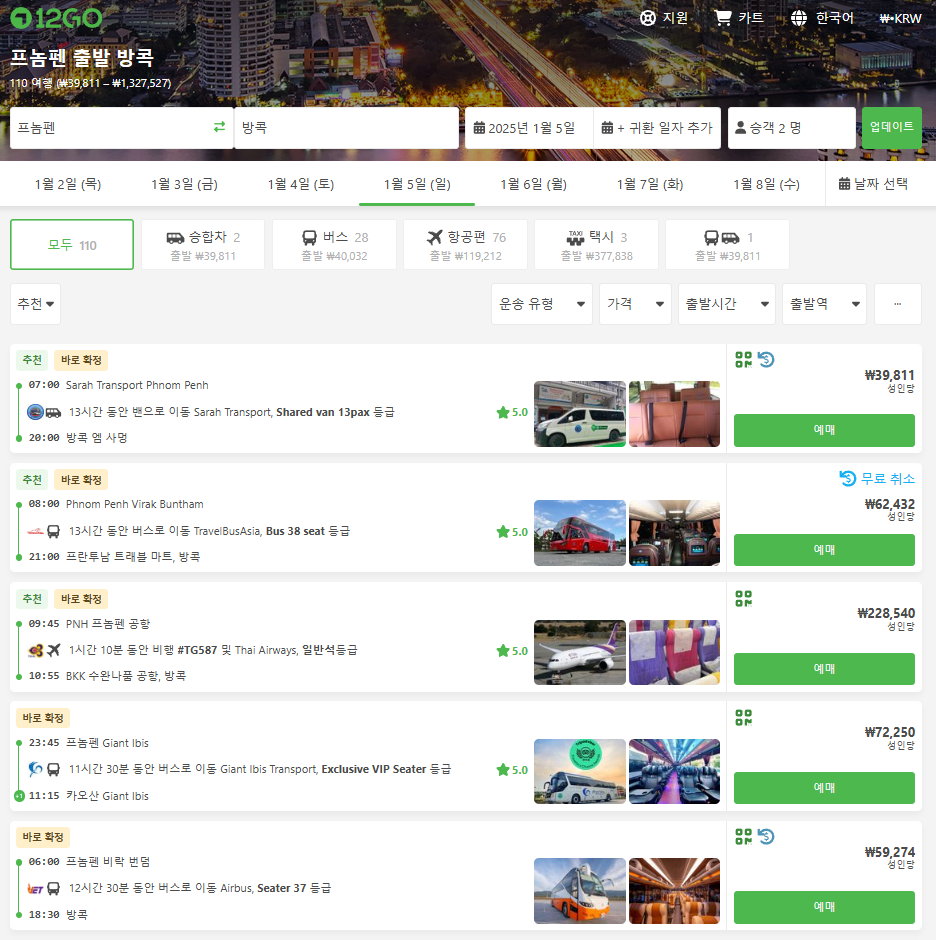Book Sarah Transport ₩39,811 trip
This screenshot has width=936, height=940.
(x=824, y=430)
